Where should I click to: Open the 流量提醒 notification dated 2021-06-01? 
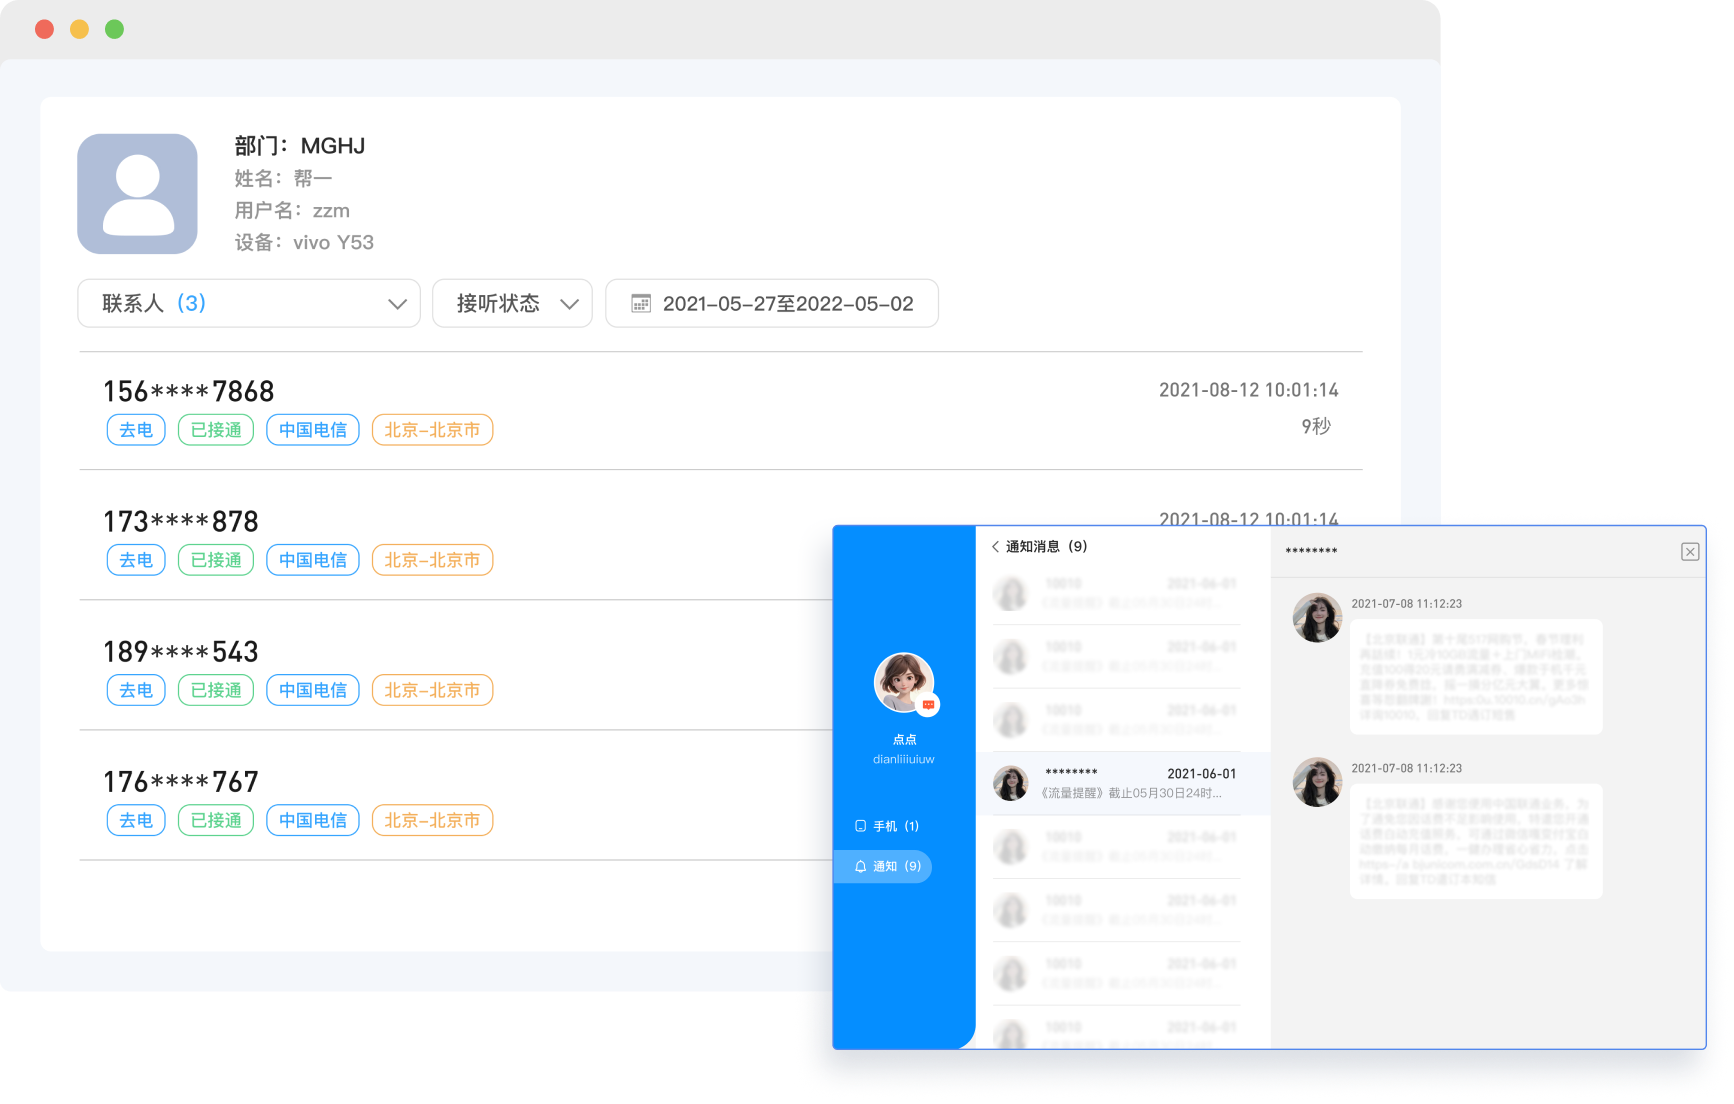[x=1122, y=783]
